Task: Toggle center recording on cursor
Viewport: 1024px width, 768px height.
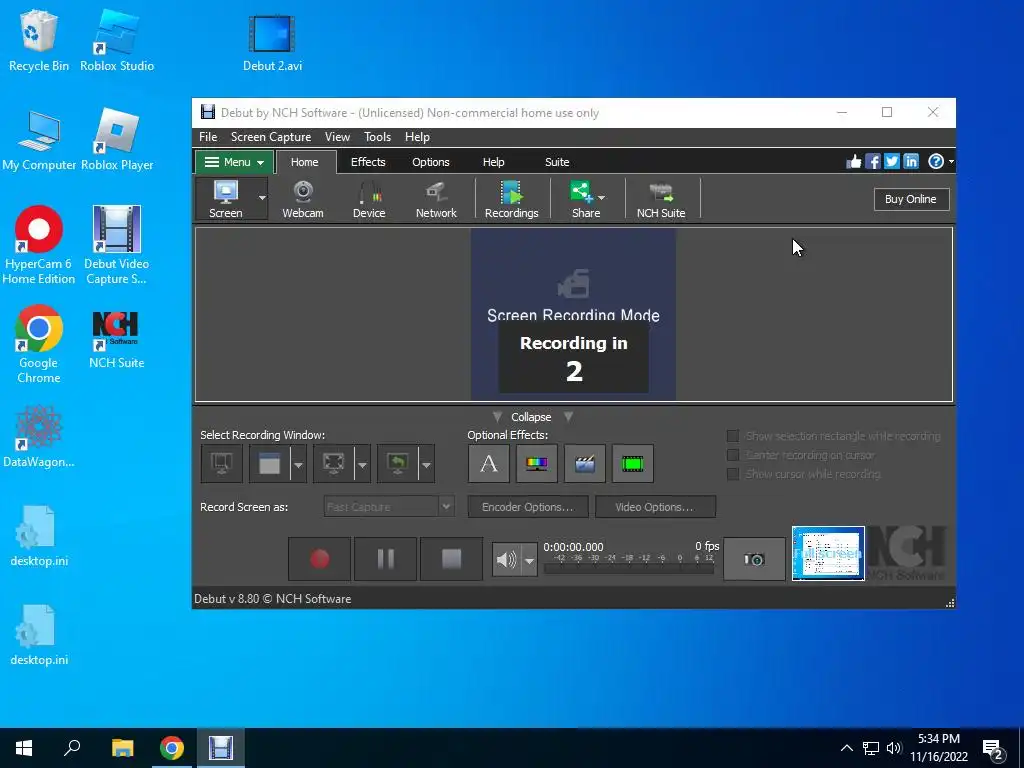Action: point(733,455)
